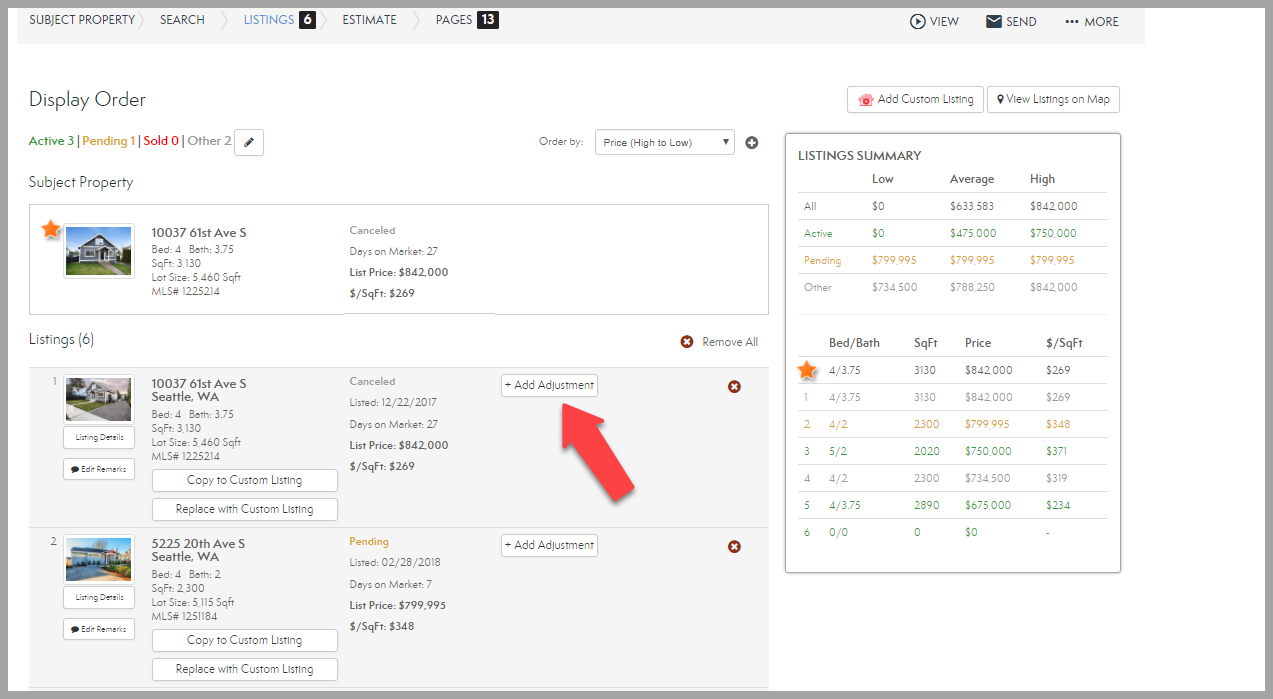The height and width of the screenshot is (699, 1273).
Task: Click the Active 3 filter label
Action: [51, 141]
